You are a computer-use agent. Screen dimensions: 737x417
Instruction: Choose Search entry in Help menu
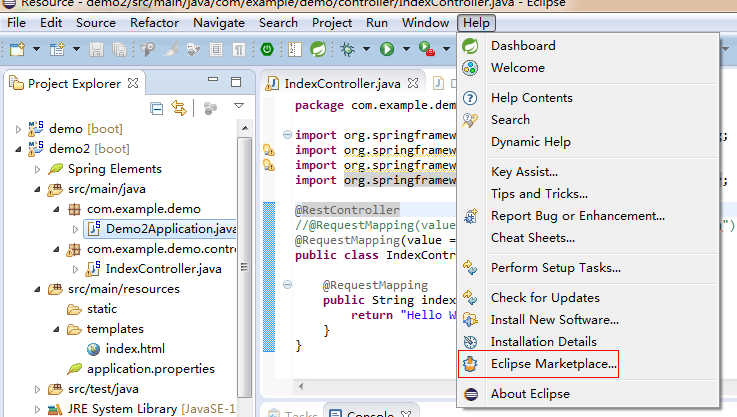pyautogui.click(x=510, y=120)
